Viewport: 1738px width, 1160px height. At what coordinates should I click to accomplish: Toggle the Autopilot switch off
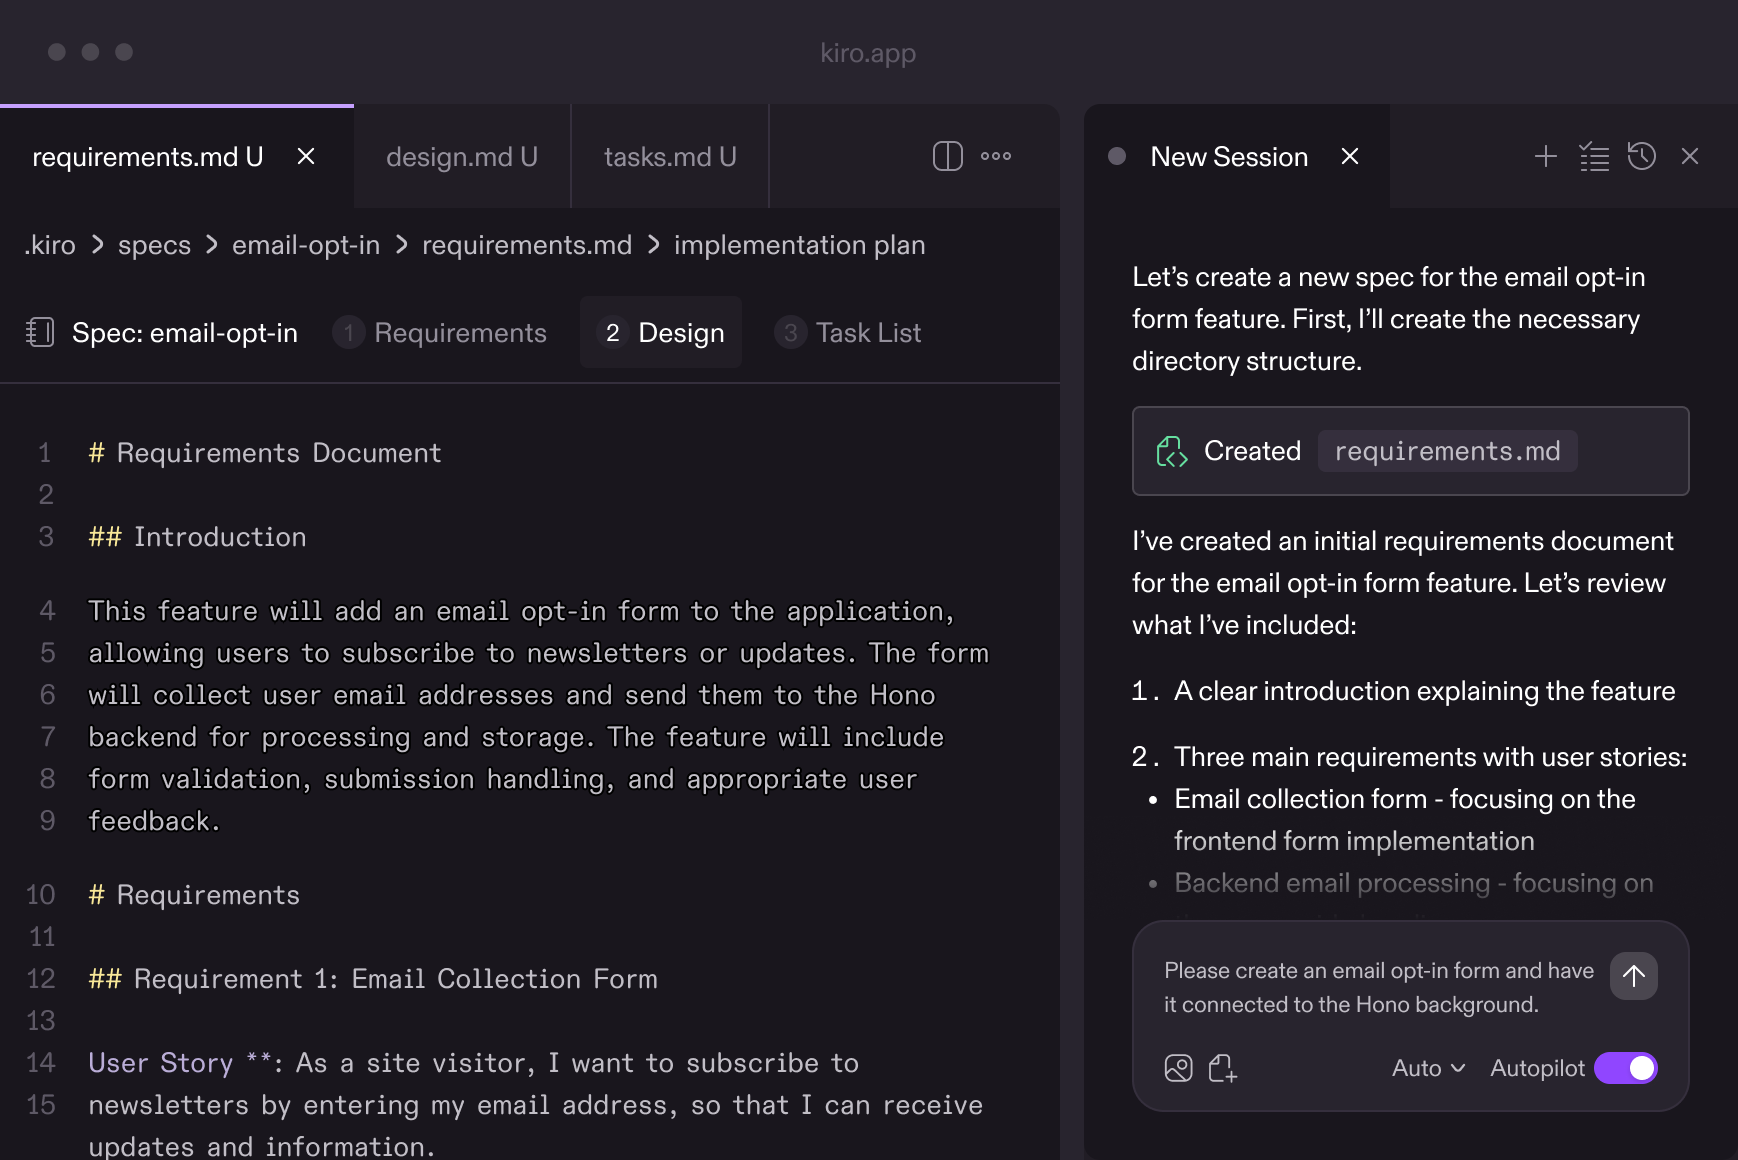[1625, 1068]
